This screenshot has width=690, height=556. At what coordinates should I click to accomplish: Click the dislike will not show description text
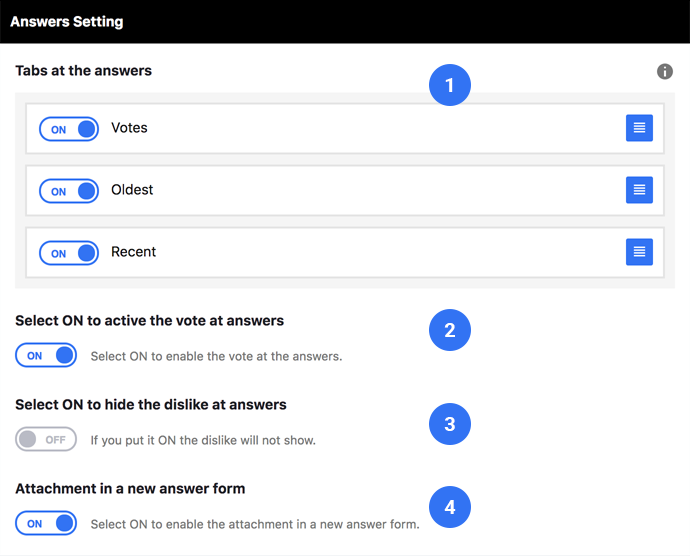coord(203,440)
